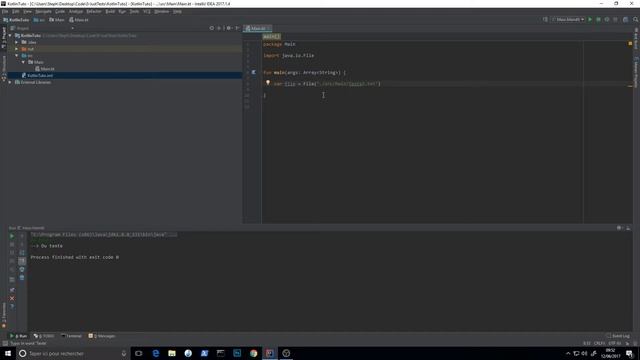Open the Messages tool window tab

(x=102, y=336)
